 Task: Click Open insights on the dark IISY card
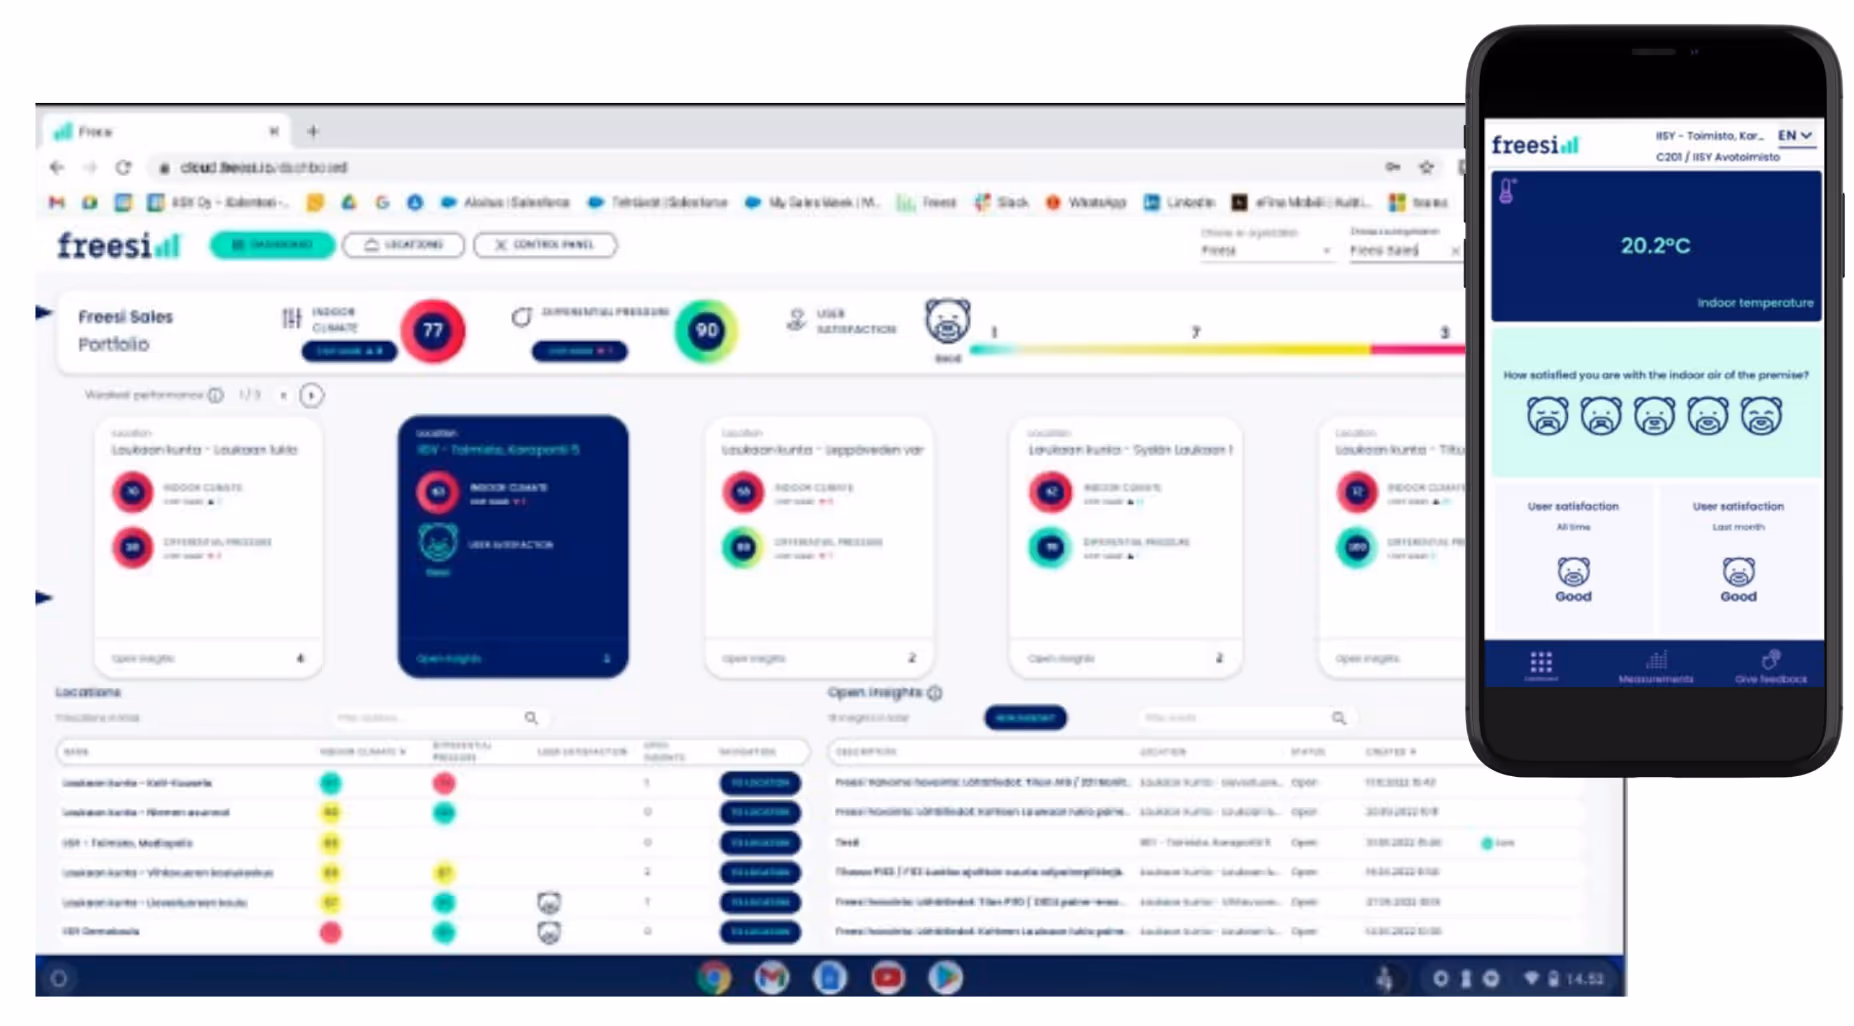[x=449, y=658]
